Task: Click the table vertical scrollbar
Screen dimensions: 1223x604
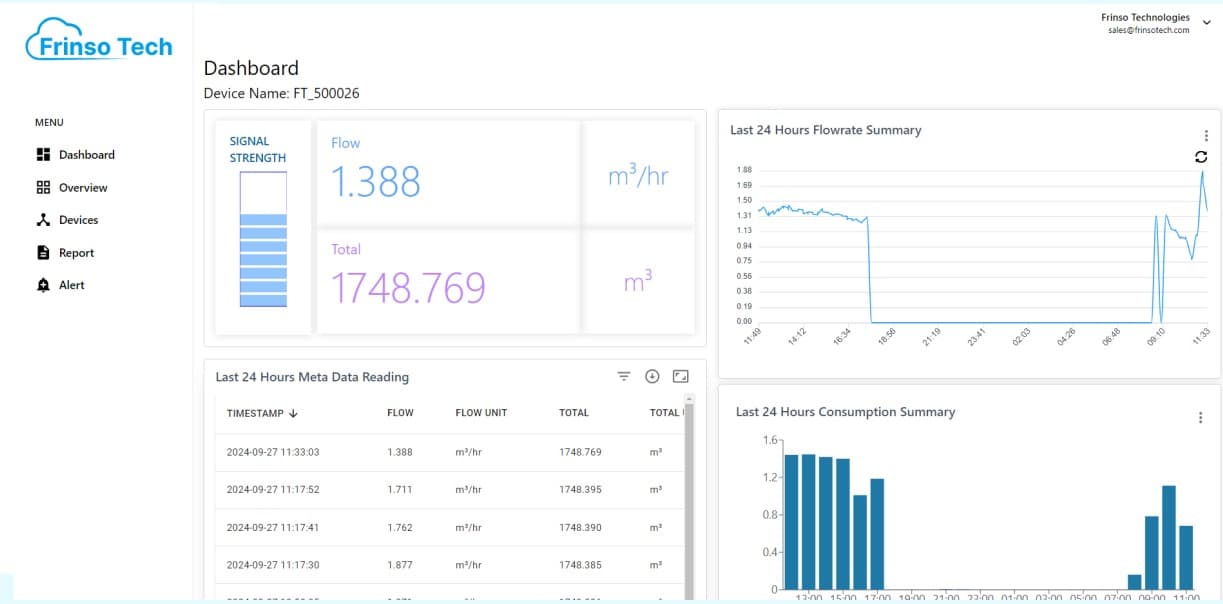Action: point(687,500)
